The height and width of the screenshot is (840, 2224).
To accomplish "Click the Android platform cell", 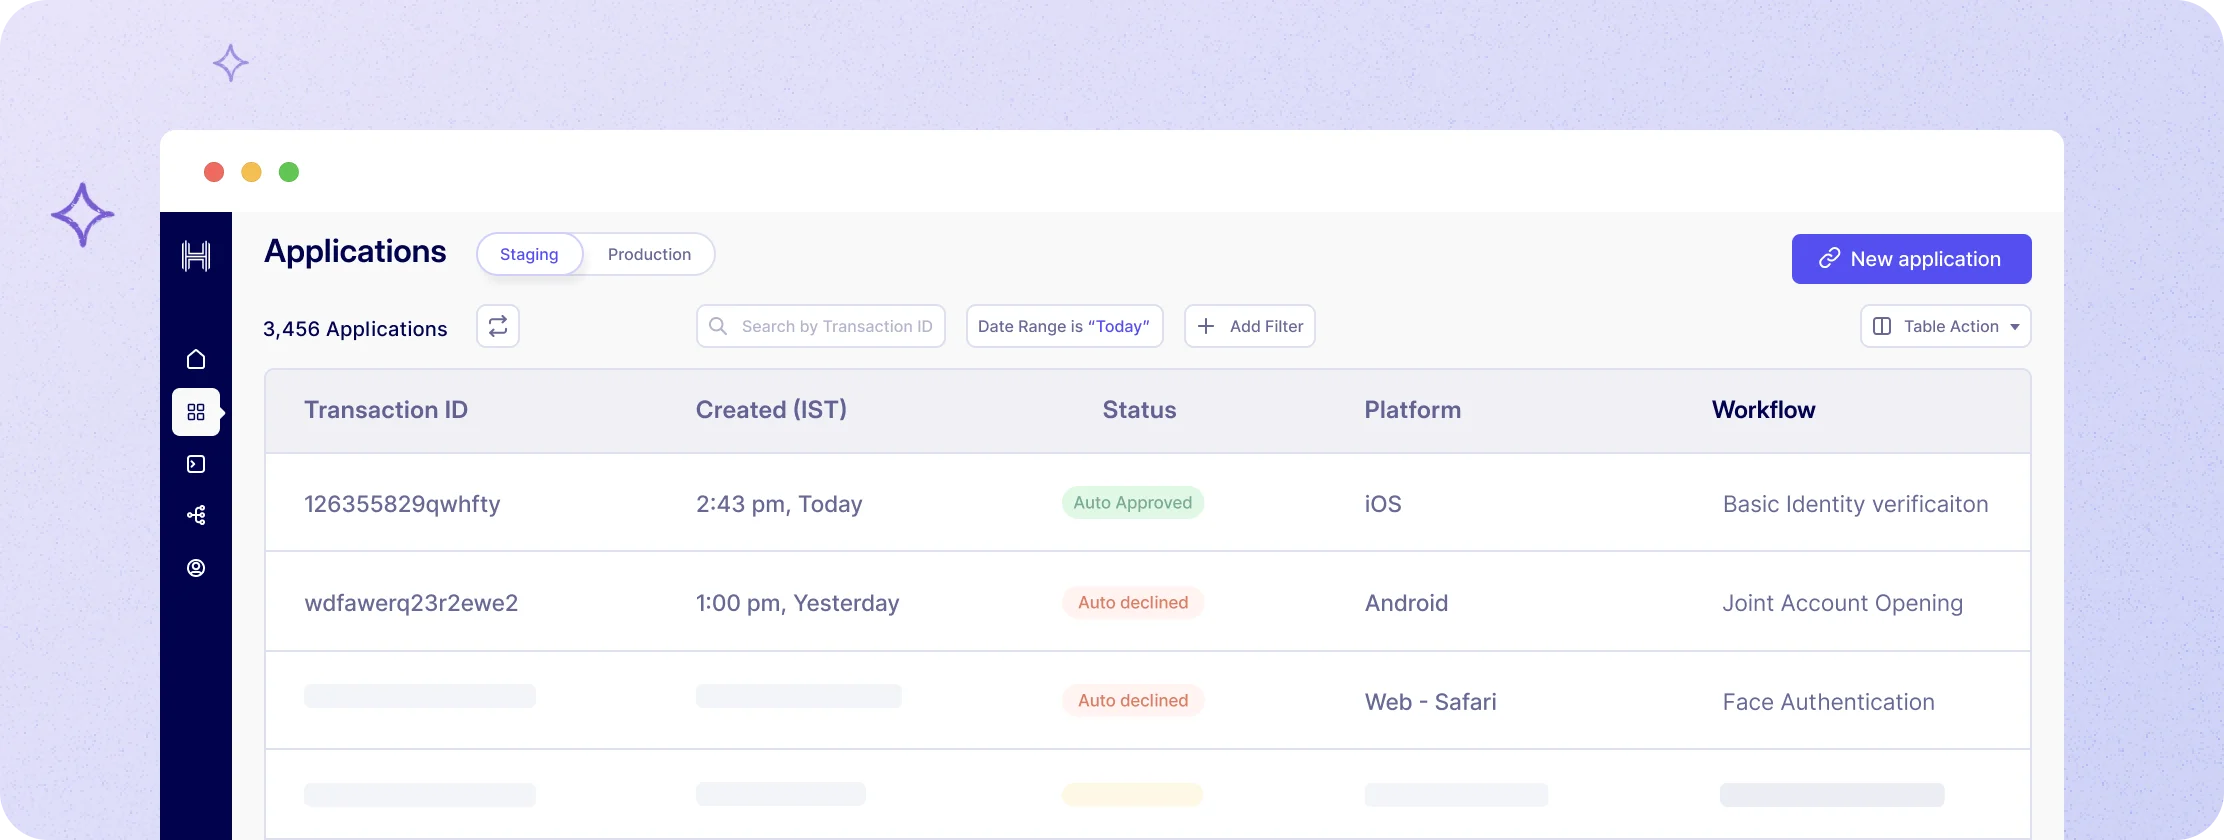I will click(x=1406, y=603).
